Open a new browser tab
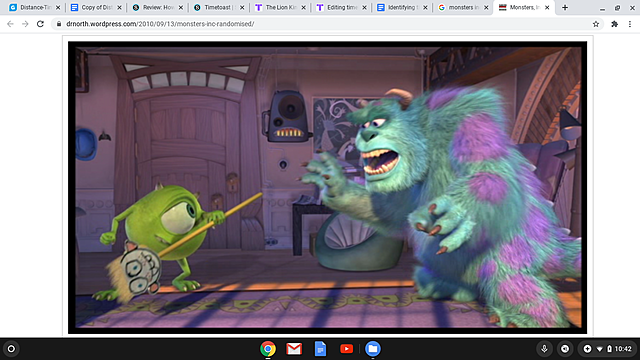640x360 pixels. (x=565, y=7)
